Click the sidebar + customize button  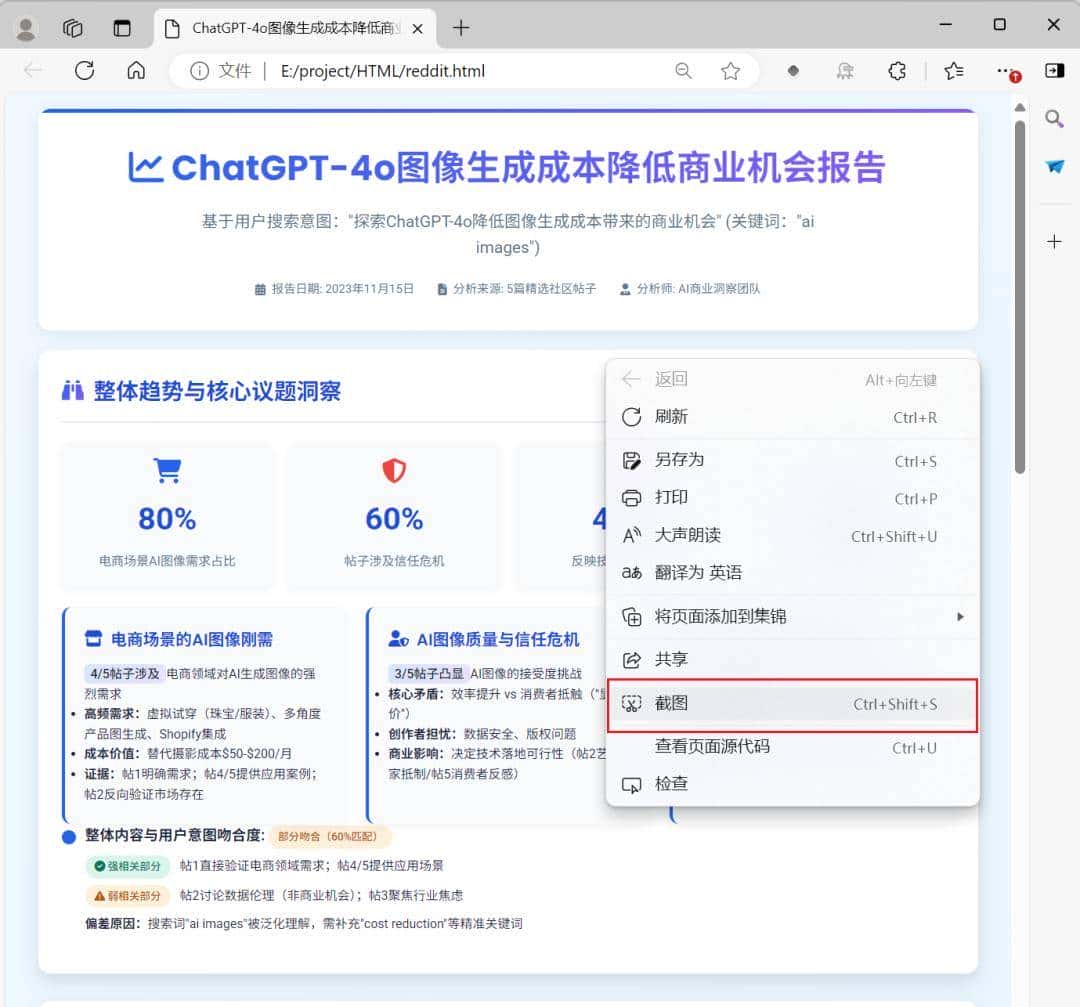(1054, 240)
